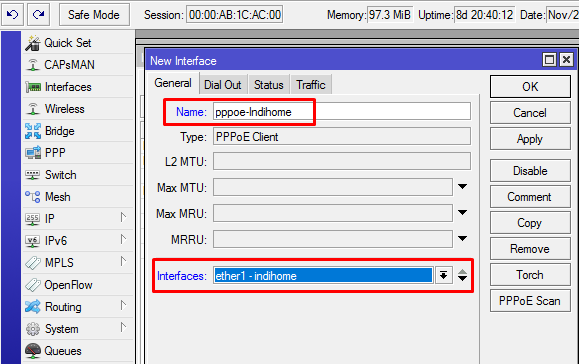
Task: Click the OpenFlow tag icon
Action: click(x=33, y=285)
